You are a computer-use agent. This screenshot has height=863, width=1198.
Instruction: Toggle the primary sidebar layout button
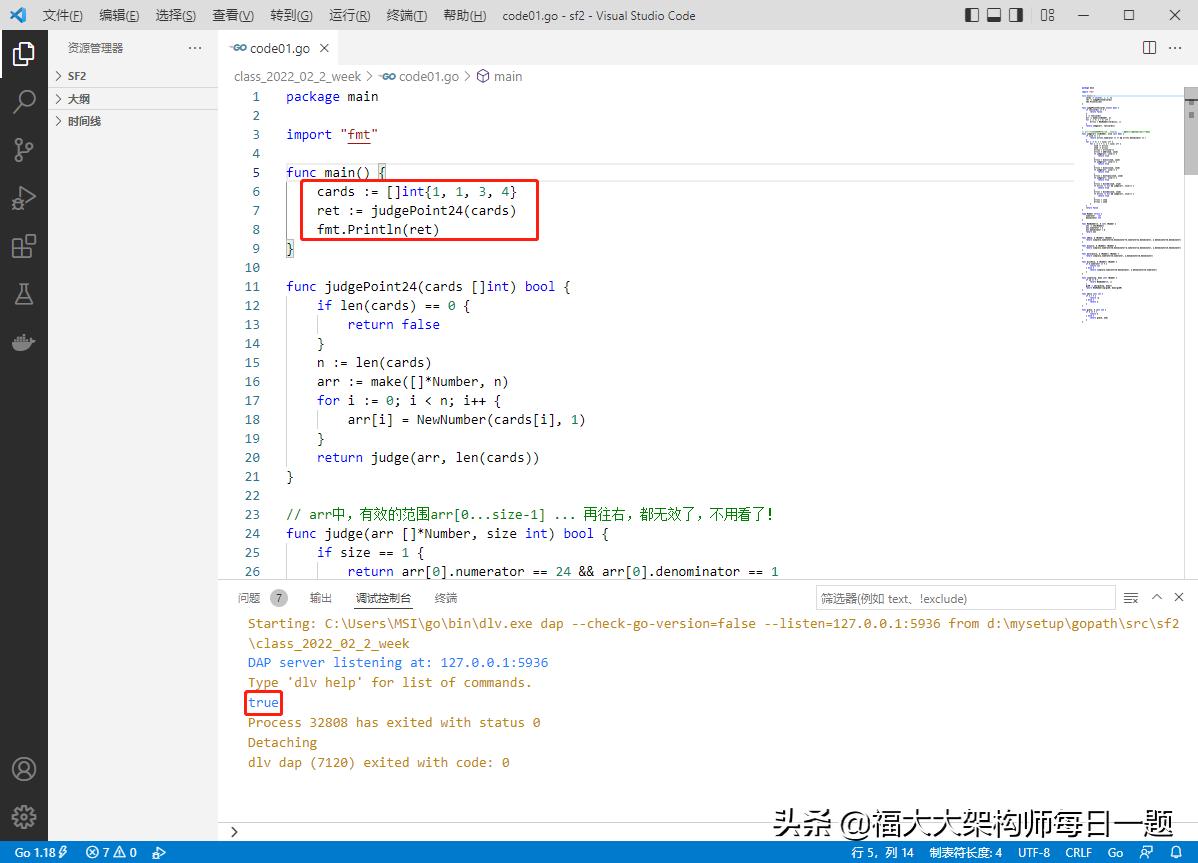(x=972, y=15)
